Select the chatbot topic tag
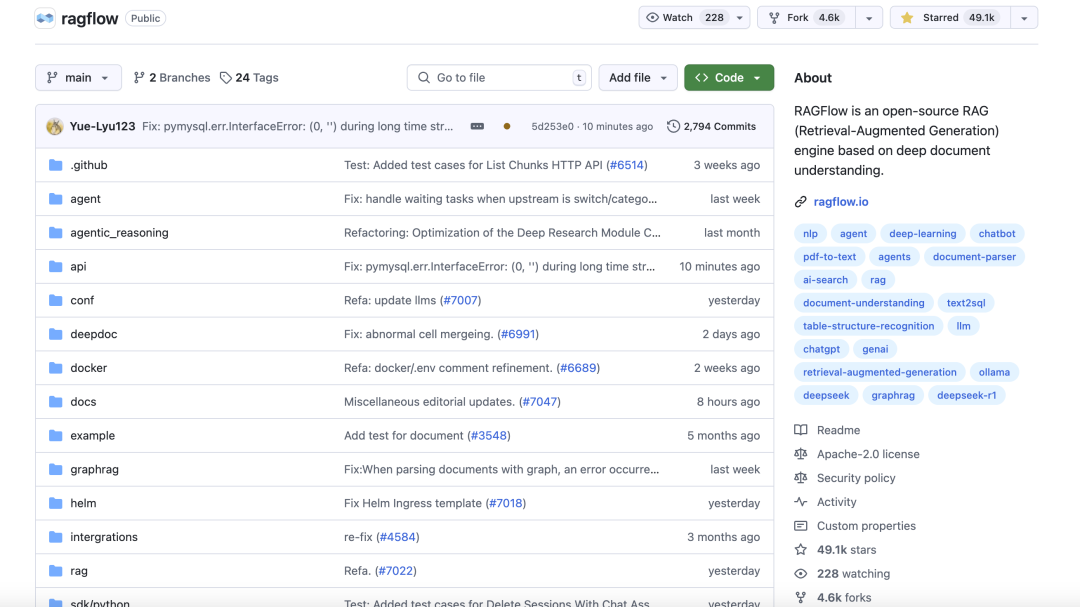 pos(997,234)
